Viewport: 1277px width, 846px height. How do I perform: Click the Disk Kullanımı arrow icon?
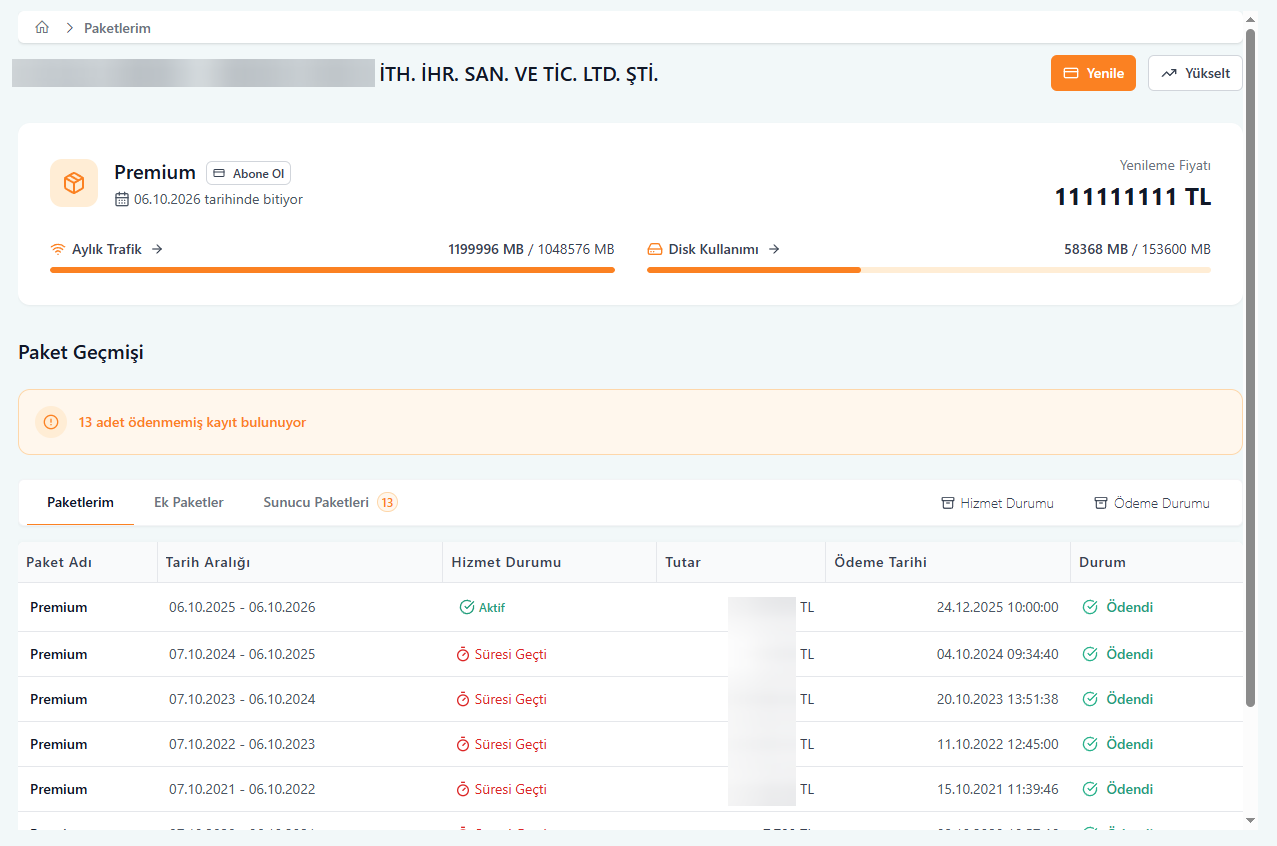[x=774, y=249]
